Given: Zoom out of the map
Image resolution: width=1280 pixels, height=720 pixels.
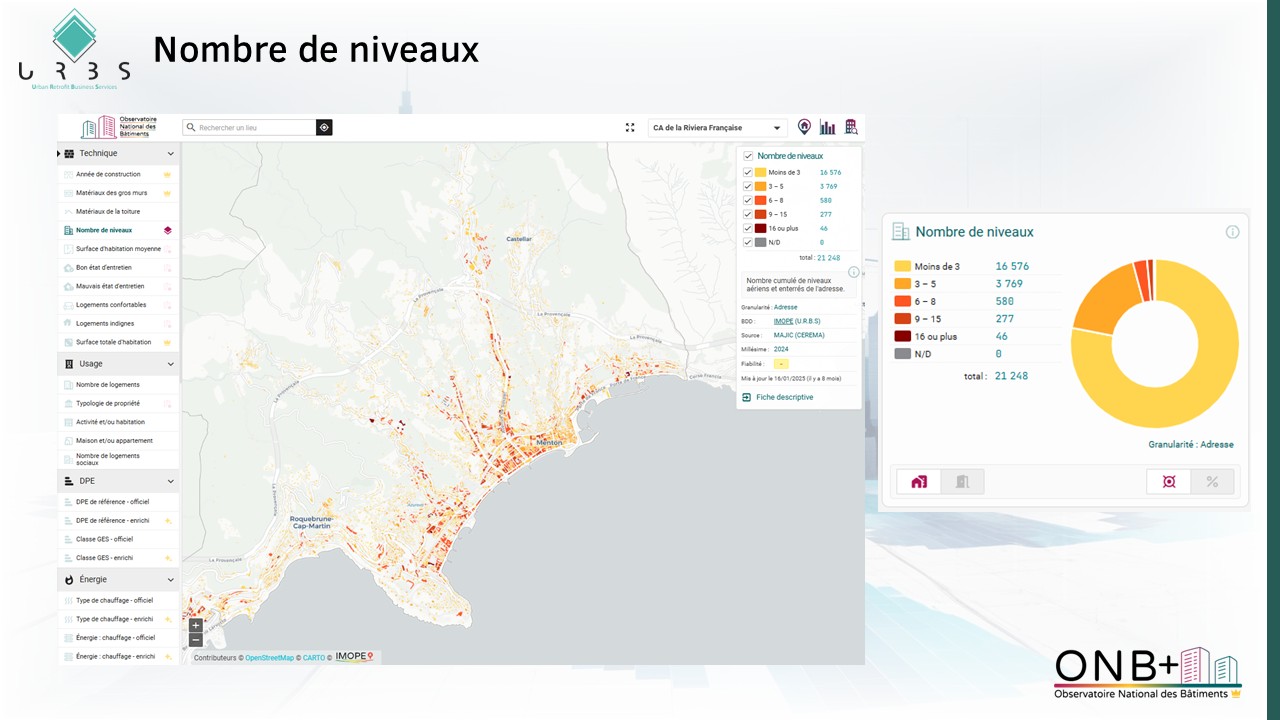Looking at the screenshot, I should 196,640.
